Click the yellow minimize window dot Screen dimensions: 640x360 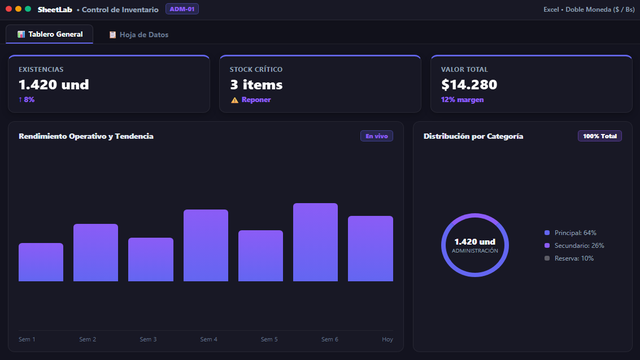(x=18, y=9)
